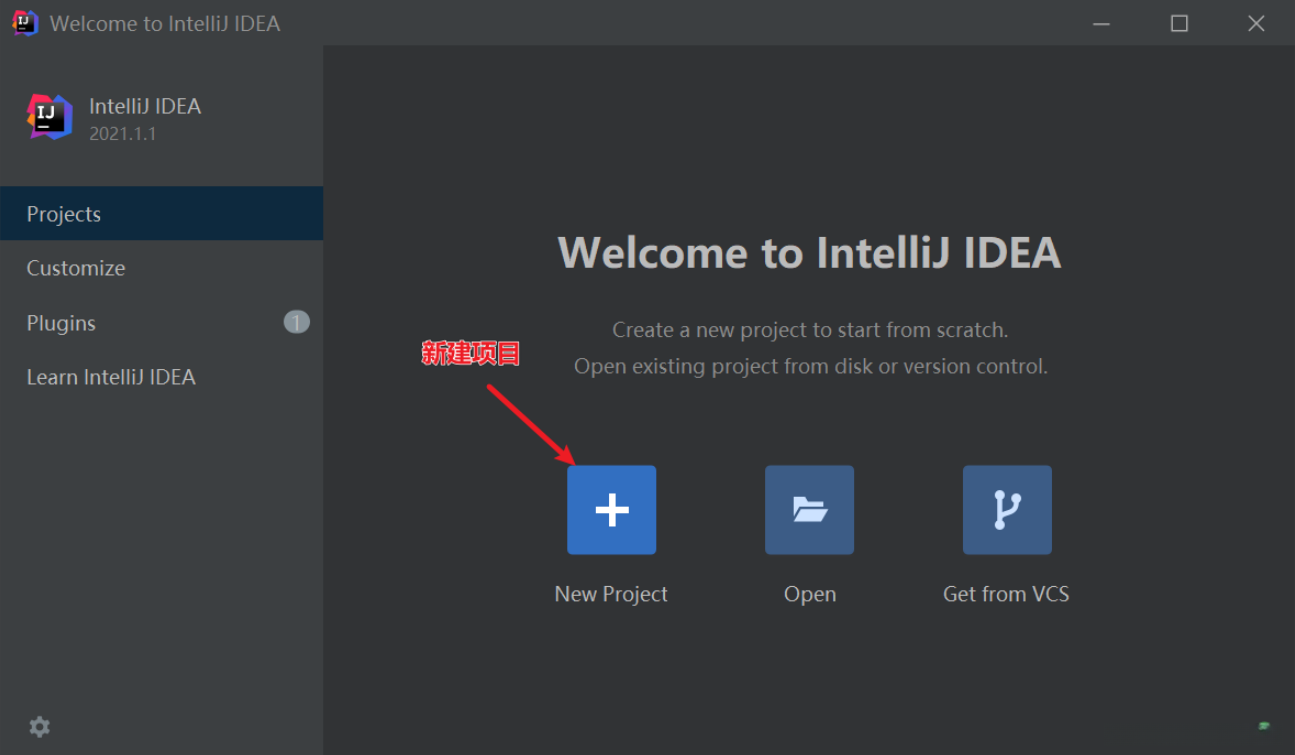This screenshot has width=1295, height=755.
Task: Minimize the IntelliJ IDEA welcome window
Action: click(x=1102, y=23)
